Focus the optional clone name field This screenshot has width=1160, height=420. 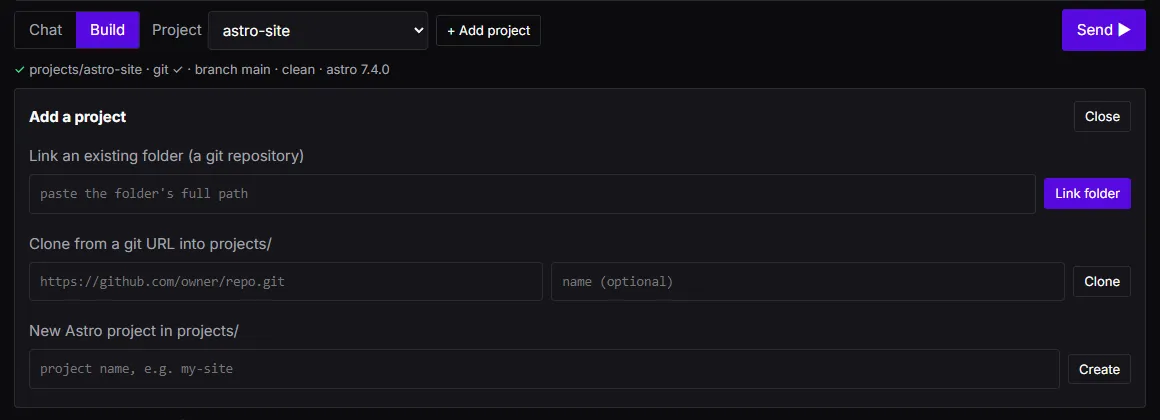pyautogui.click(x=807, y=281)
